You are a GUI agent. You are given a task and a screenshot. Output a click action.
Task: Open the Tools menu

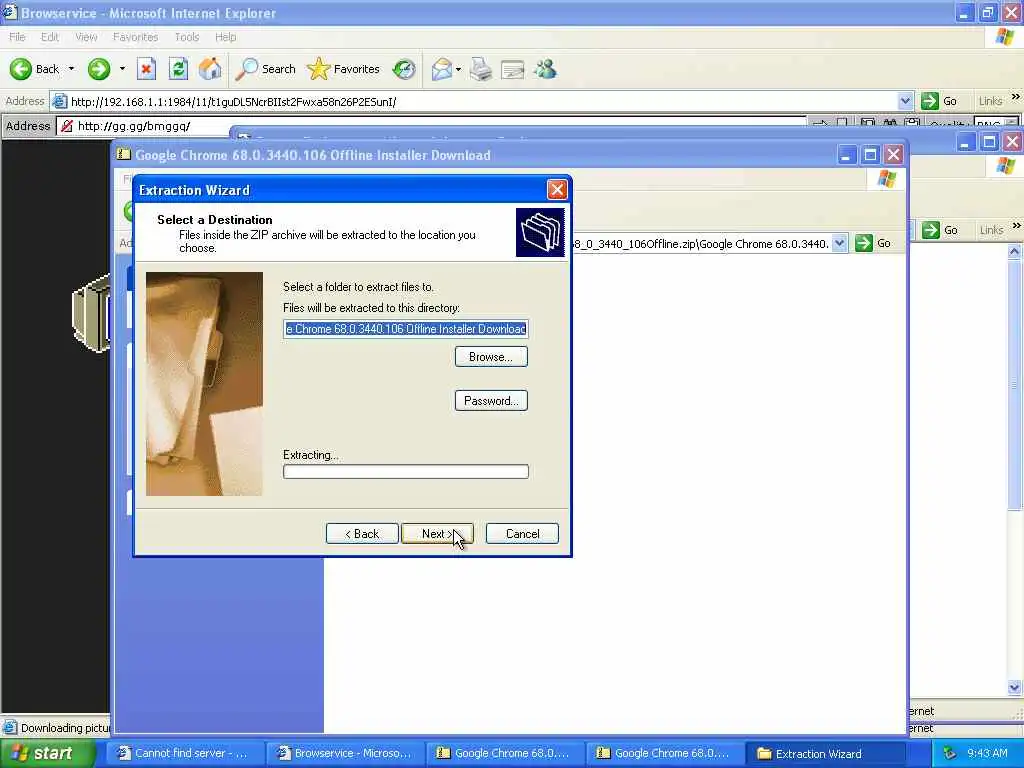pyautogui.click(x=187, y=37)
